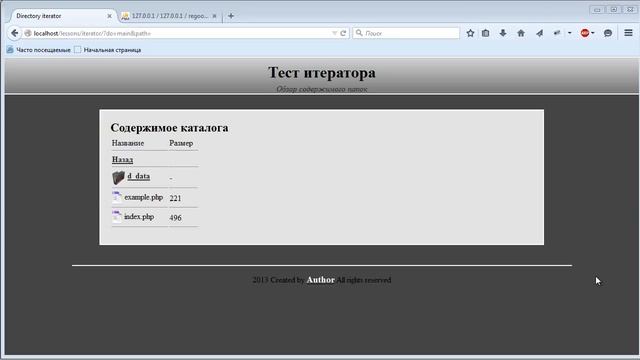Click the paper plane send icon
The width and height of the screenshot is (640, 360).
tap(540, 33)
